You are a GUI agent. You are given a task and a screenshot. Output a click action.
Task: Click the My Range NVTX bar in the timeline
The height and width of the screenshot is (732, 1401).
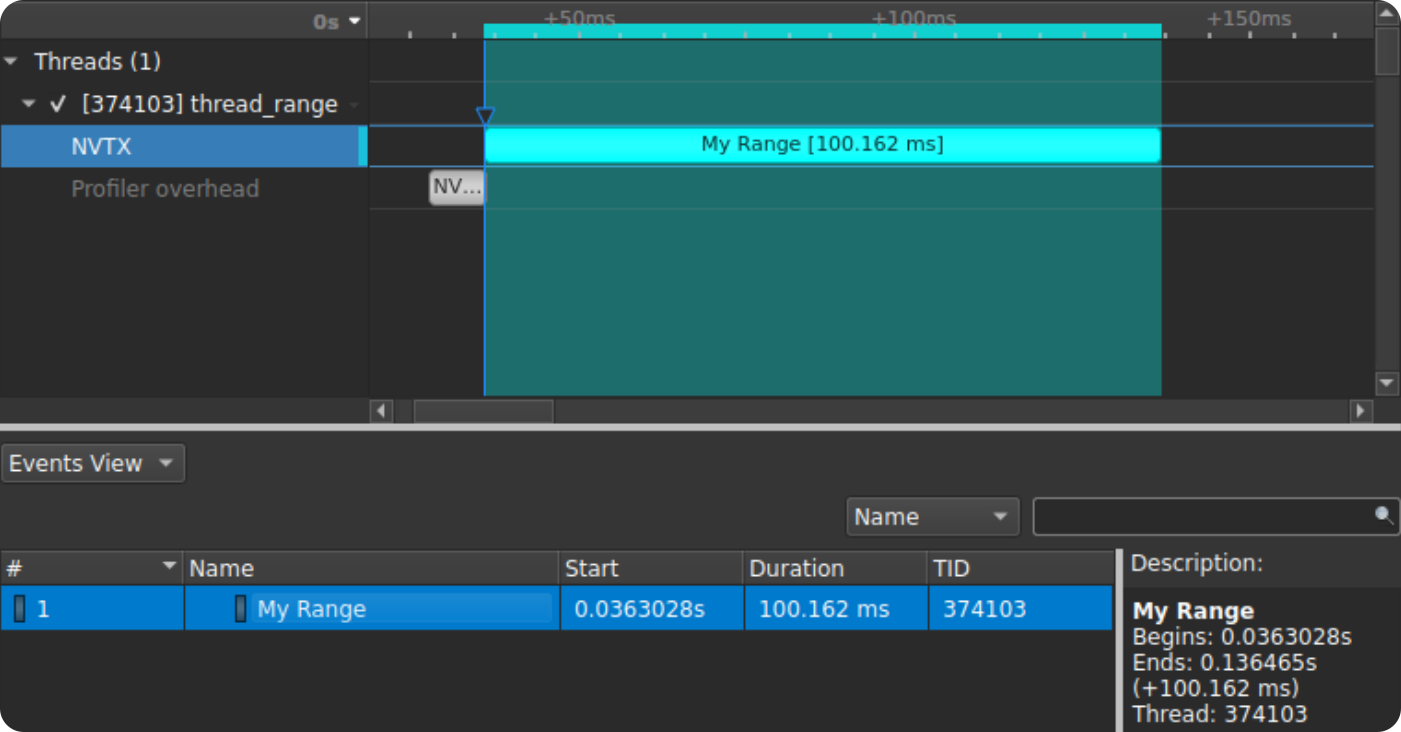click(821, 145)
